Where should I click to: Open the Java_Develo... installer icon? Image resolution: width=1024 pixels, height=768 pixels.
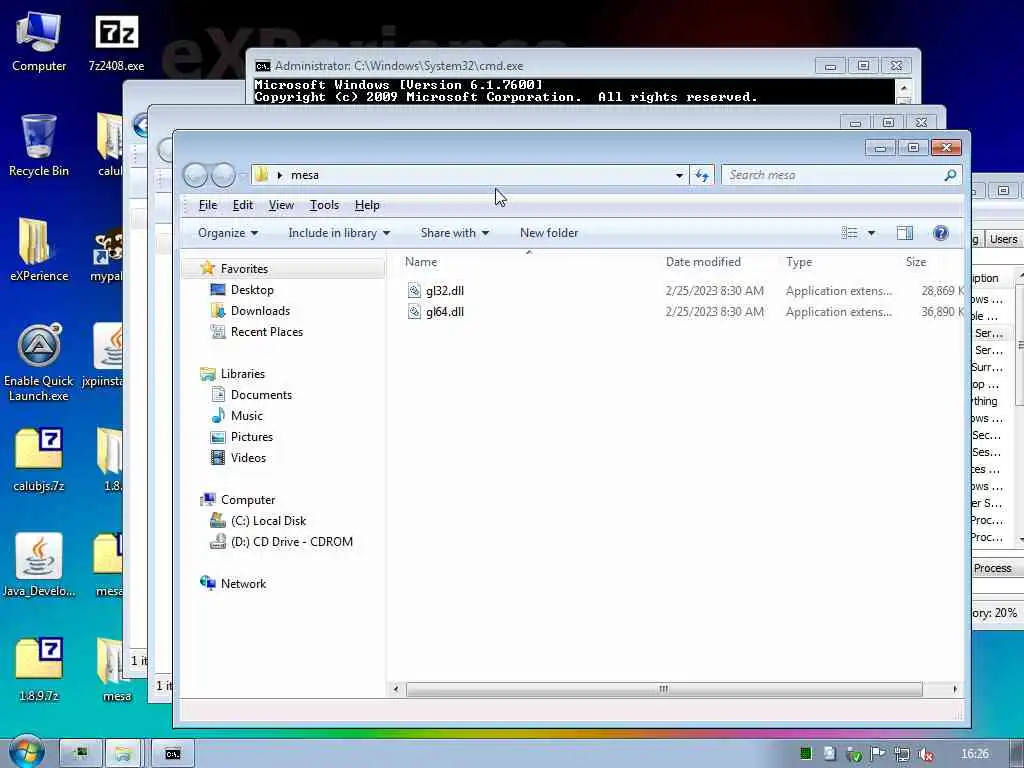point(39,565)
